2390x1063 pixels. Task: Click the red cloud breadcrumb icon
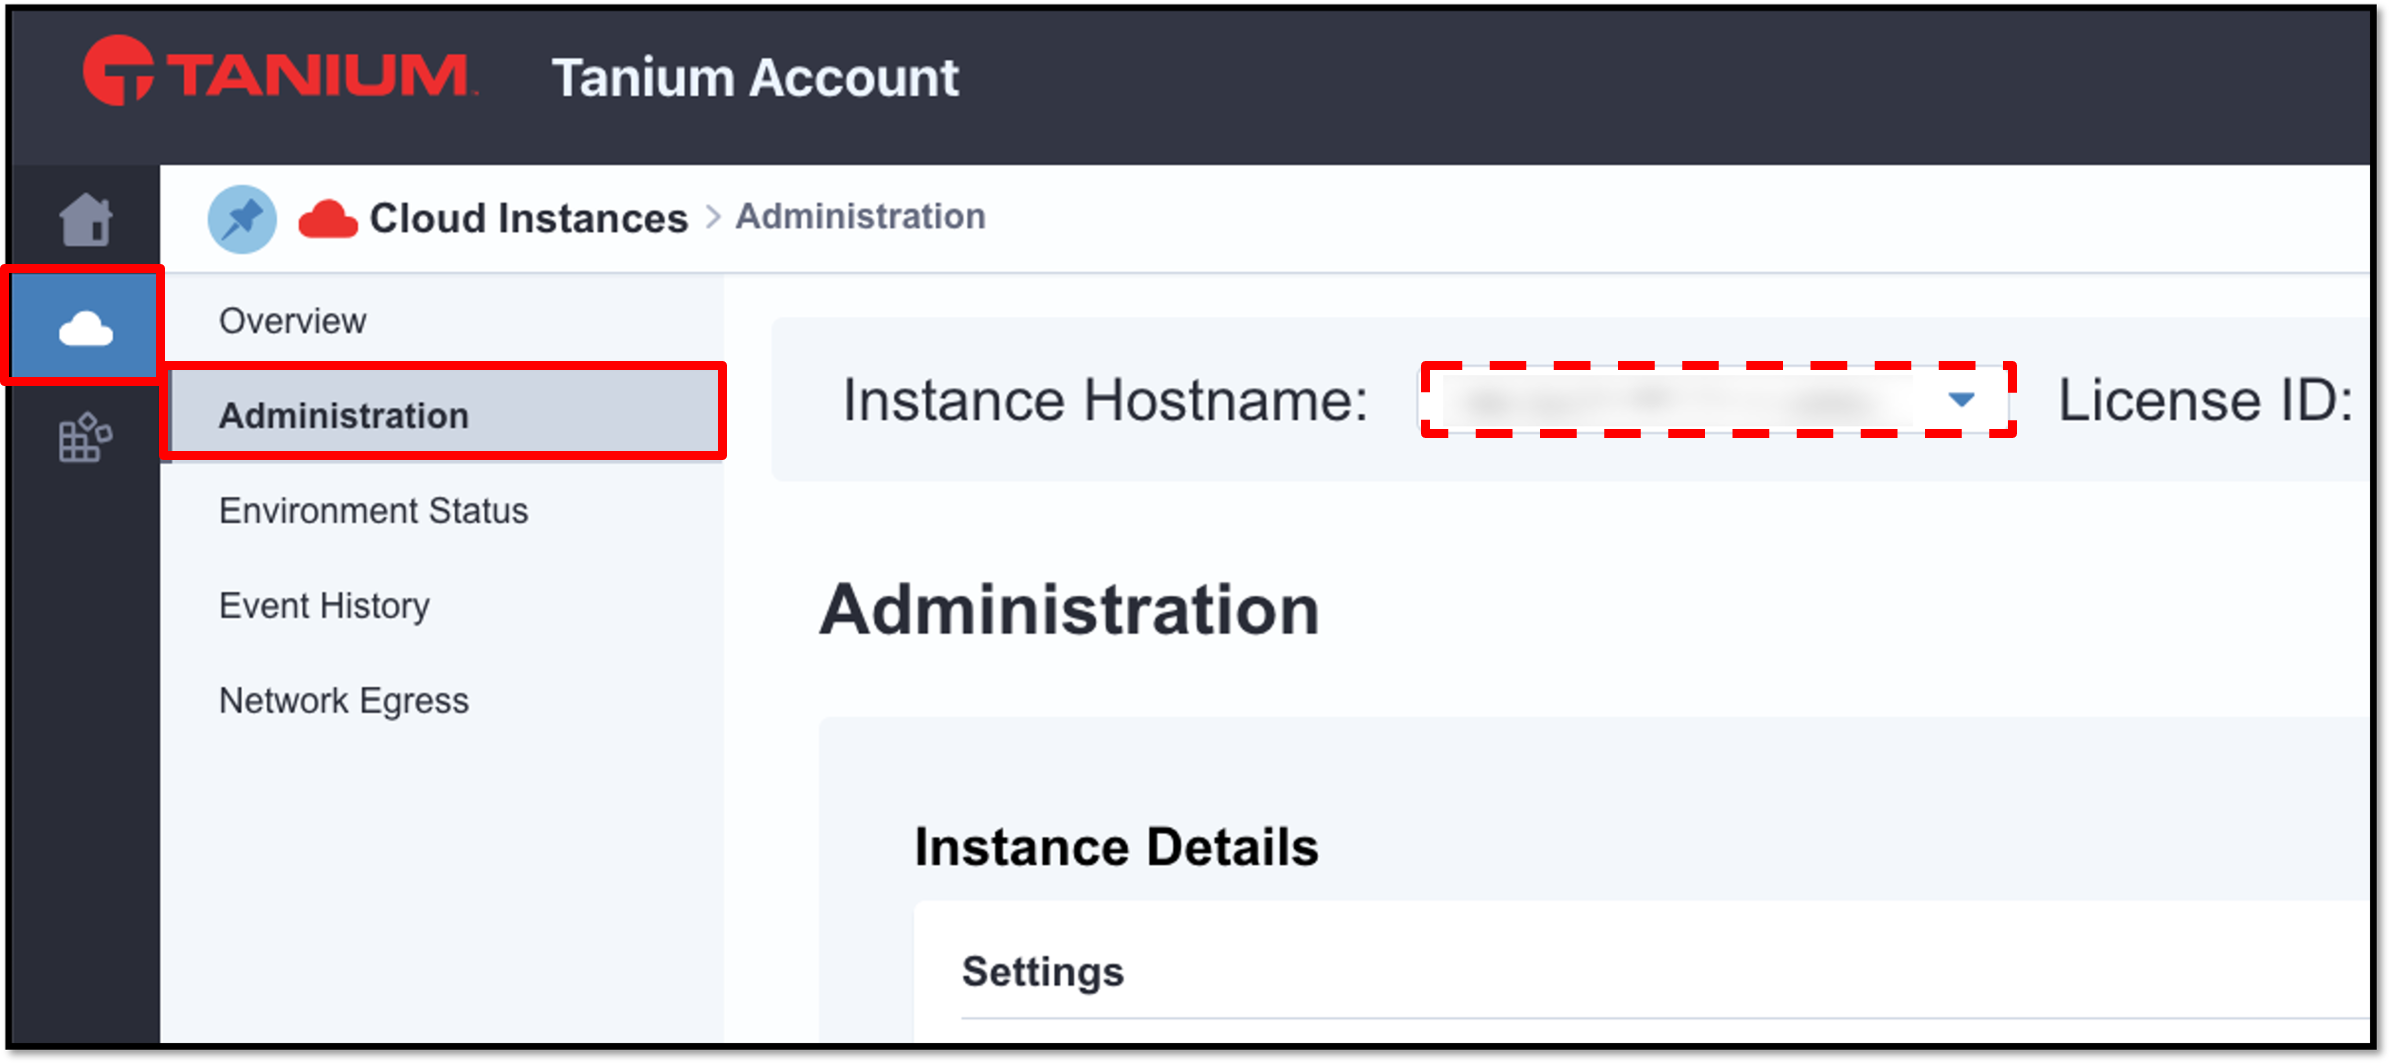(x=328, y=219)
